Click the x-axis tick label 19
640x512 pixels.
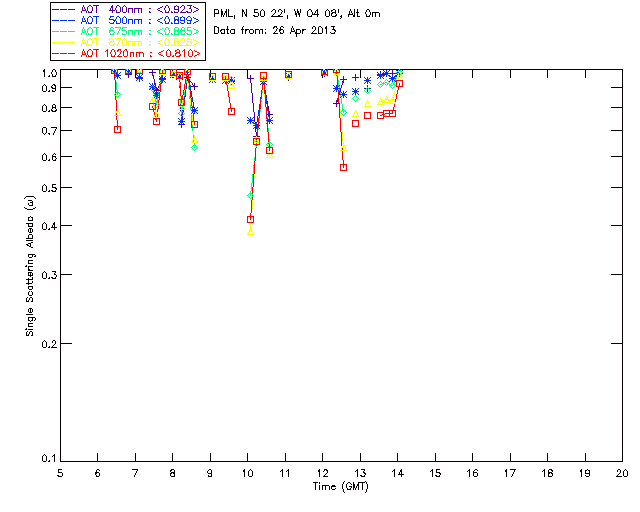coord(585,473)
